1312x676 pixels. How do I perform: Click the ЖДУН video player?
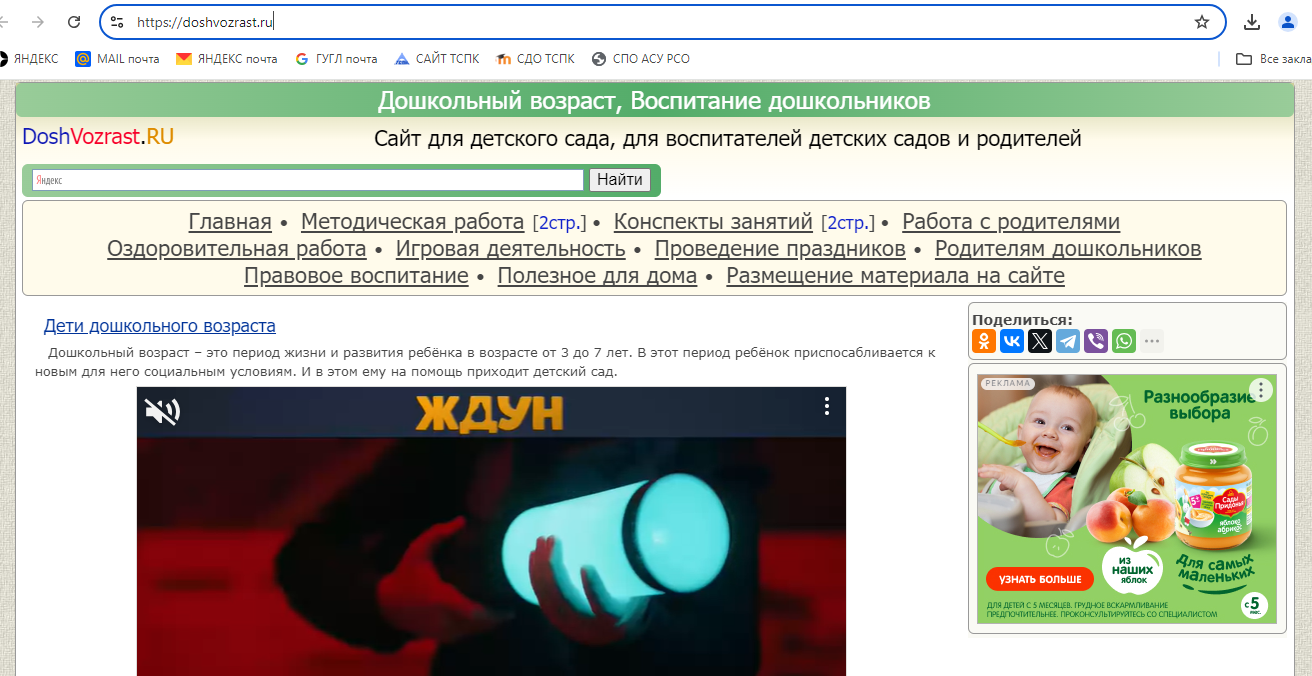click(x=491, y=531)
